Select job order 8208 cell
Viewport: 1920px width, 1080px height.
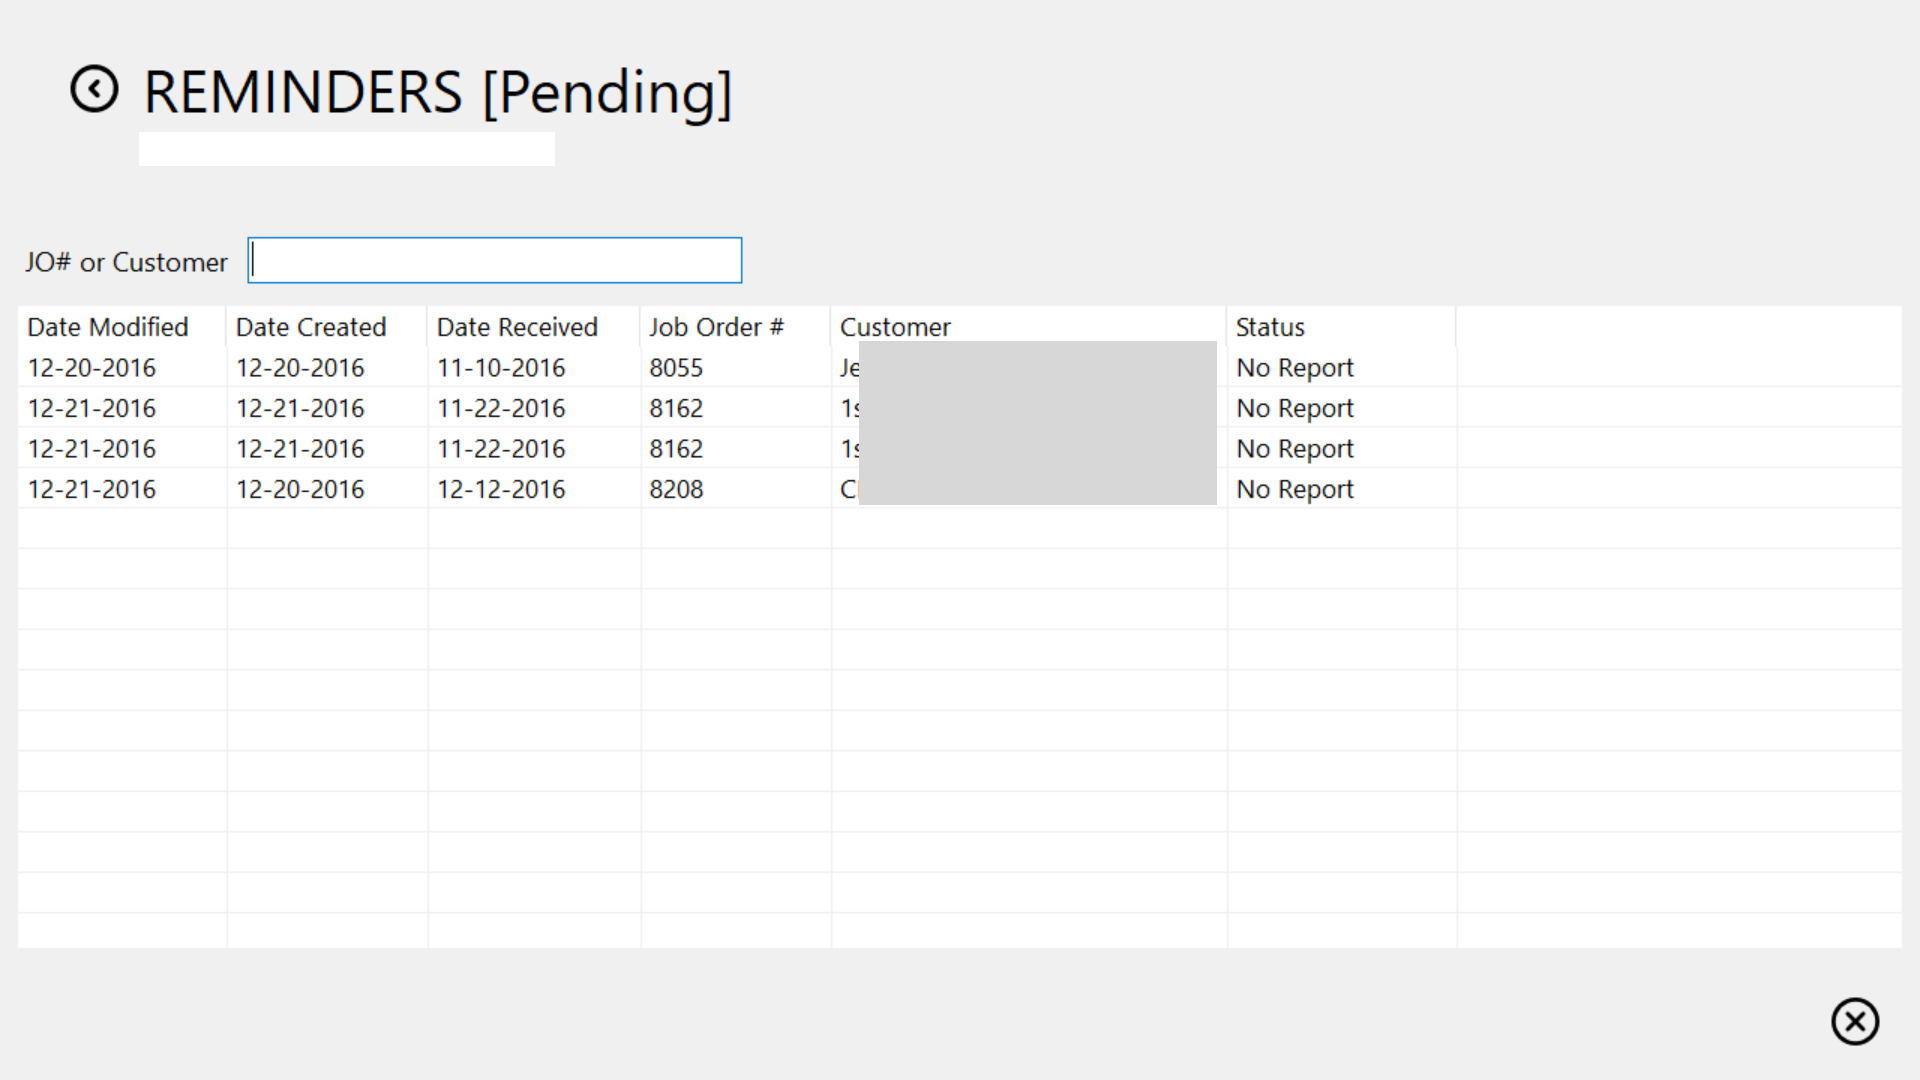click(676, 489)
